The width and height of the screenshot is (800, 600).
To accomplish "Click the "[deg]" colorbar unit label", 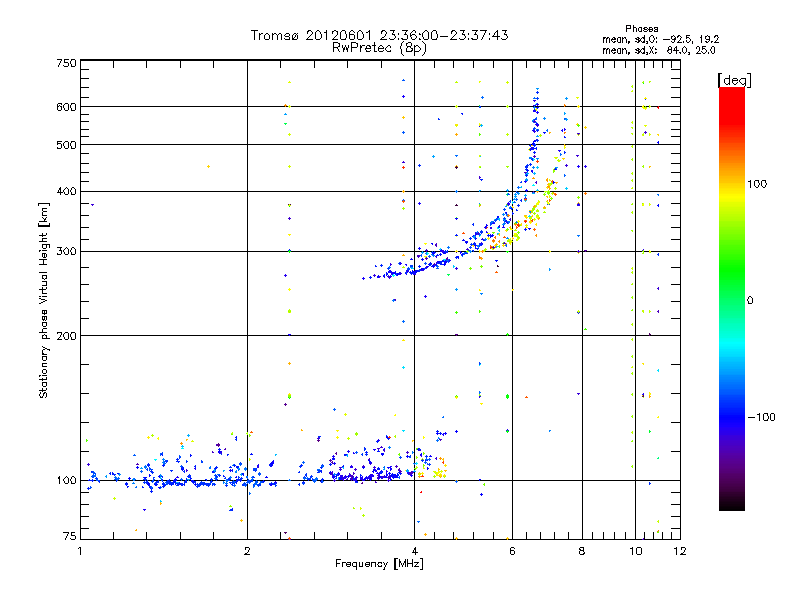I will point(734,80).
